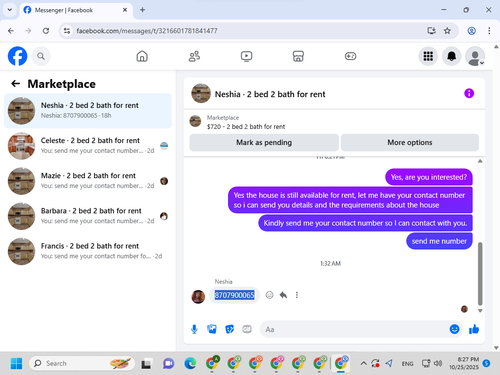Open conversation info purple i icon
The image size is (500, 375).
469,93
